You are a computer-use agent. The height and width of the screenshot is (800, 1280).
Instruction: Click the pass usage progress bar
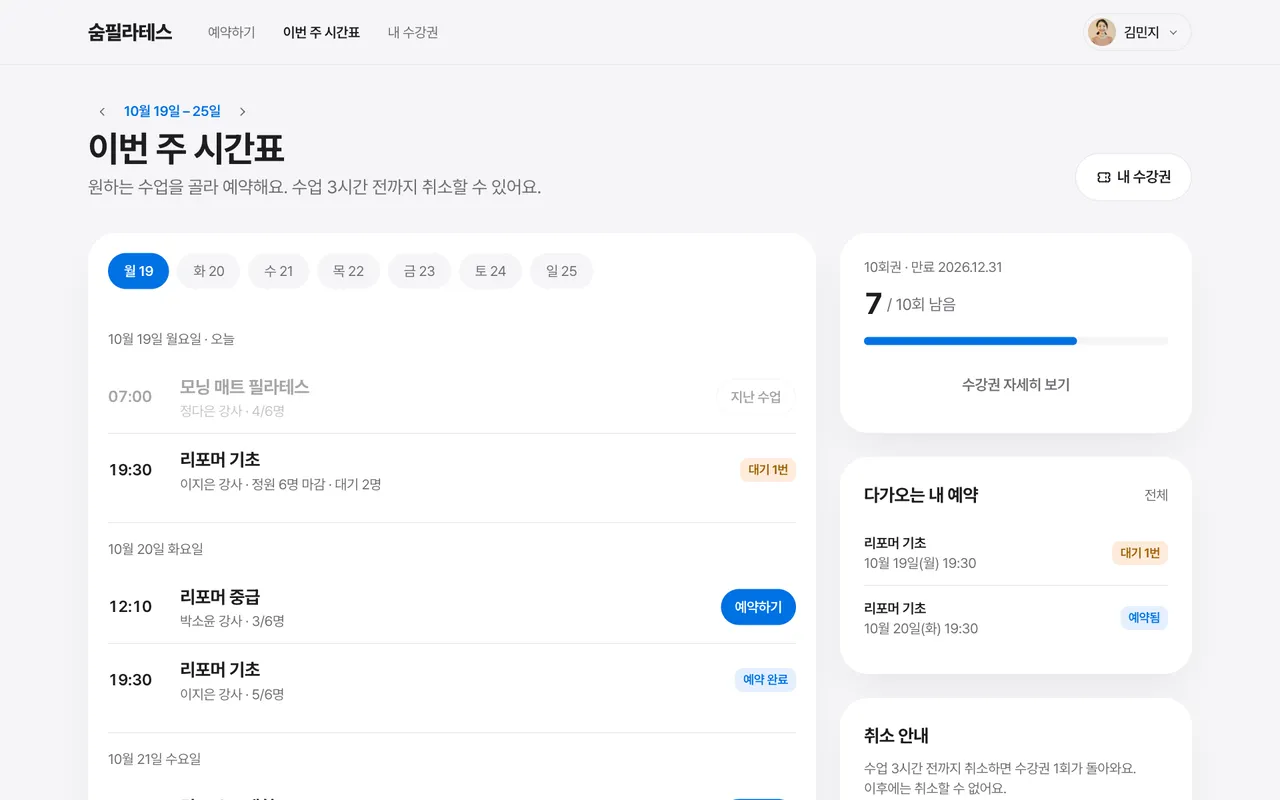pyautogui.click(x=1016, y=341)
